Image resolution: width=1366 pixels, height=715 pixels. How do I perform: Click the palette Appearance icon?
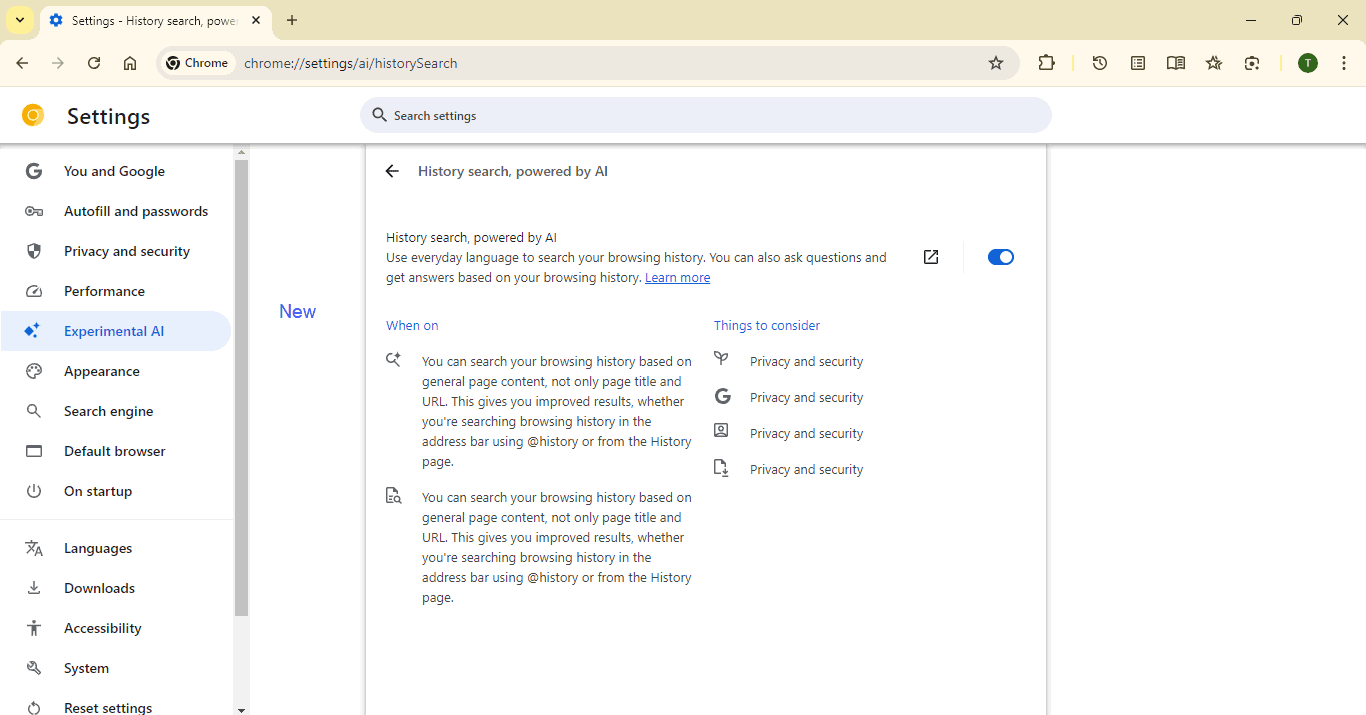click(34, 371)
